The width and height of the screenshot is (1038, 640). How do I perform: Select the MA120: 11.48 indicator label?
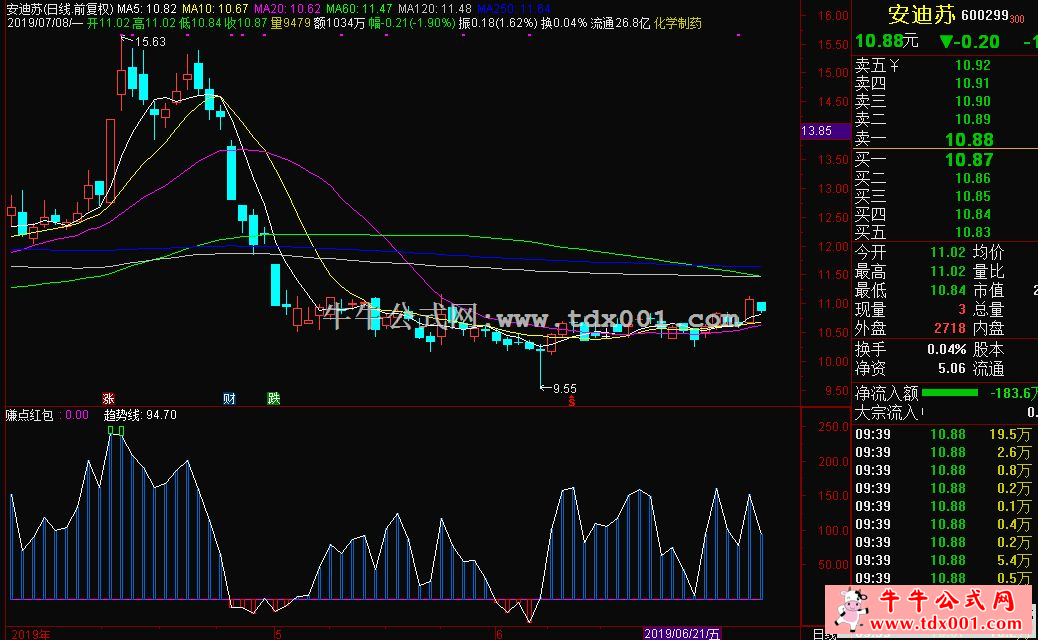(435, 9)
